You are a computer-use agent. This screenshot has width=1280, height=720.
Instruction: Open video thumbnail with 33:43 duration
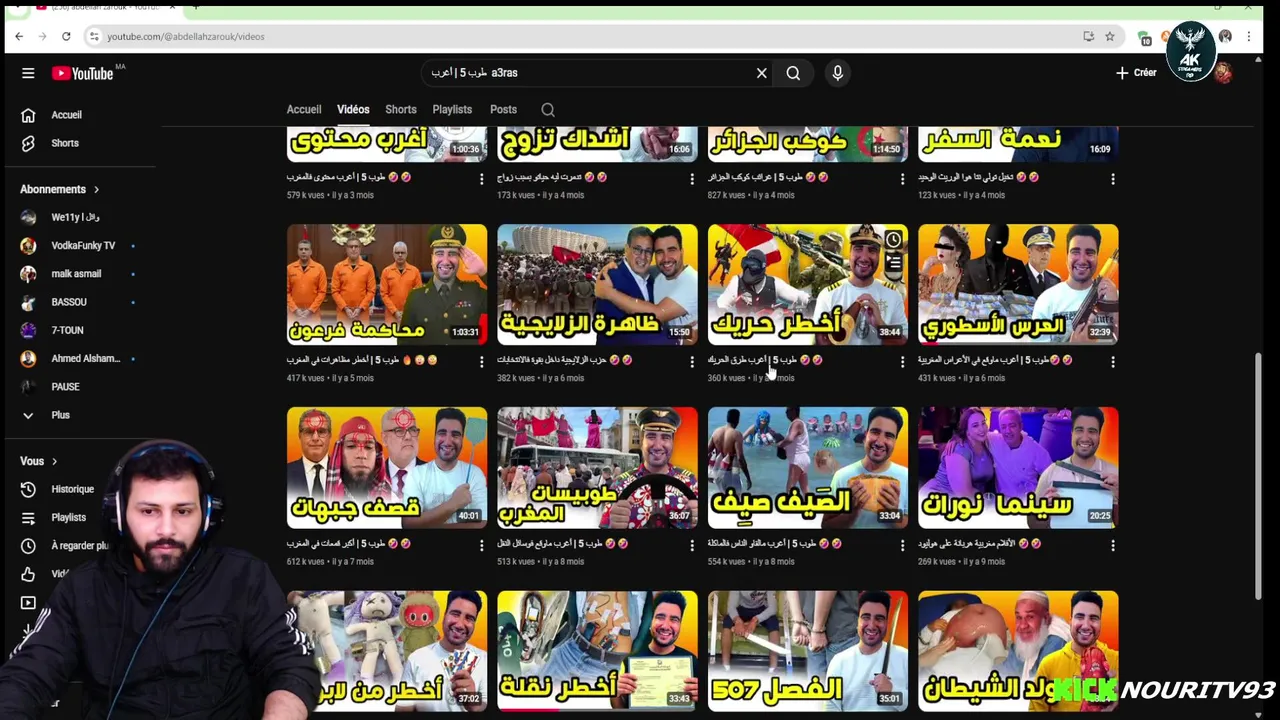point(597,651)
